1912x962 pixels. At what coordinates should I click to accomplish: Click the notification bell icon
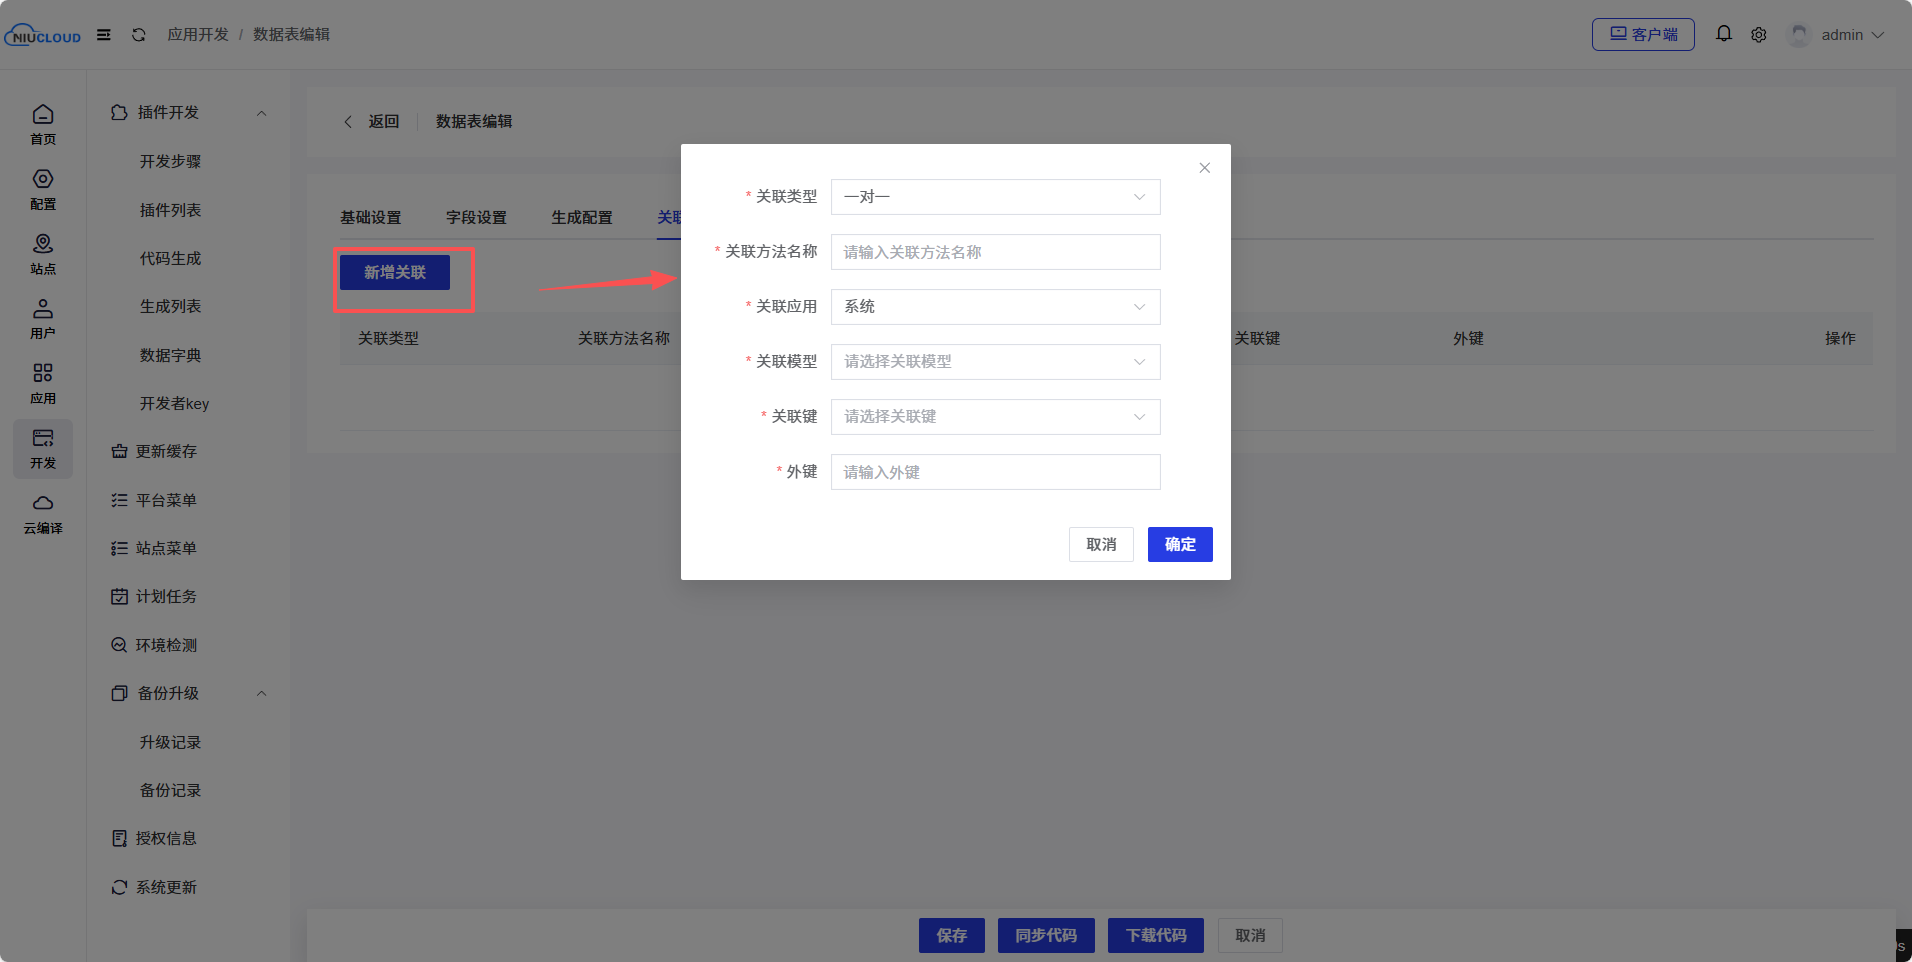point(1724,34)
